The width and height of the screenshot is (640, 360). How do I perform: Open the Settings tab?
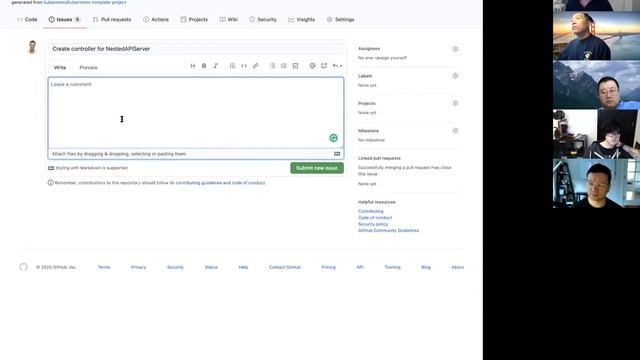click(x=340, y=20)
